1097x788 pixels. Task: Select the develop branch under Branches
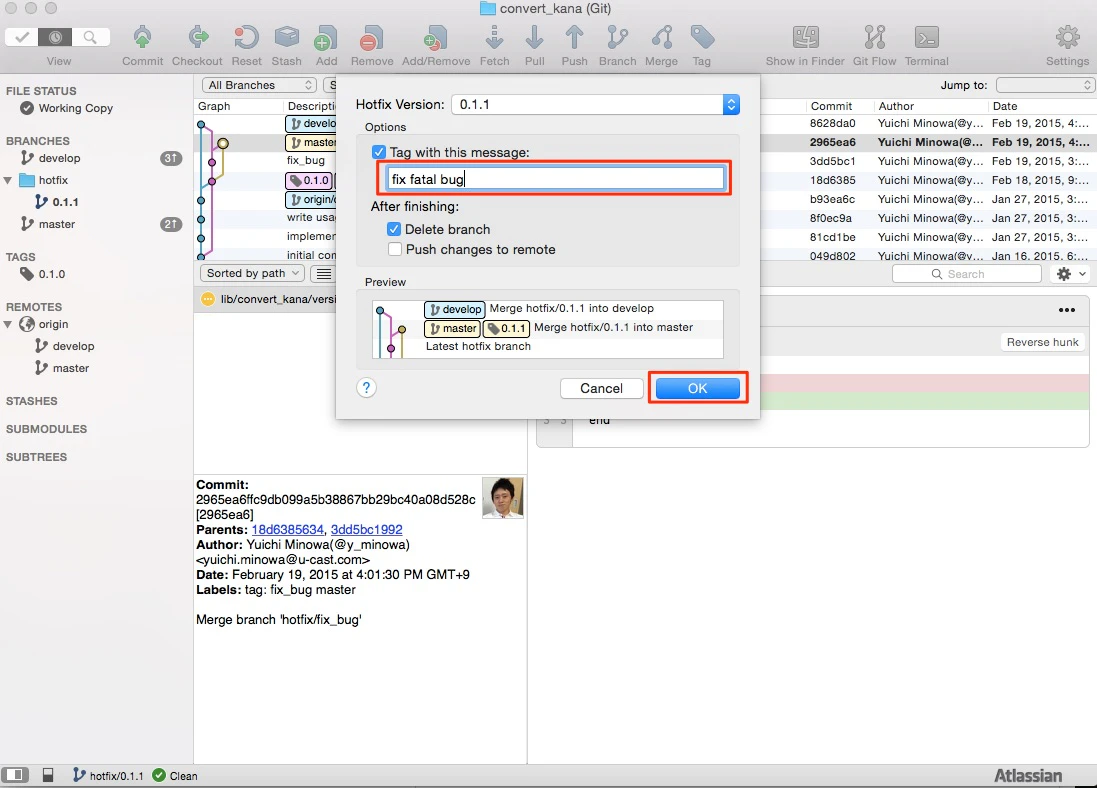pyautogui.click(x=97, y=158)
